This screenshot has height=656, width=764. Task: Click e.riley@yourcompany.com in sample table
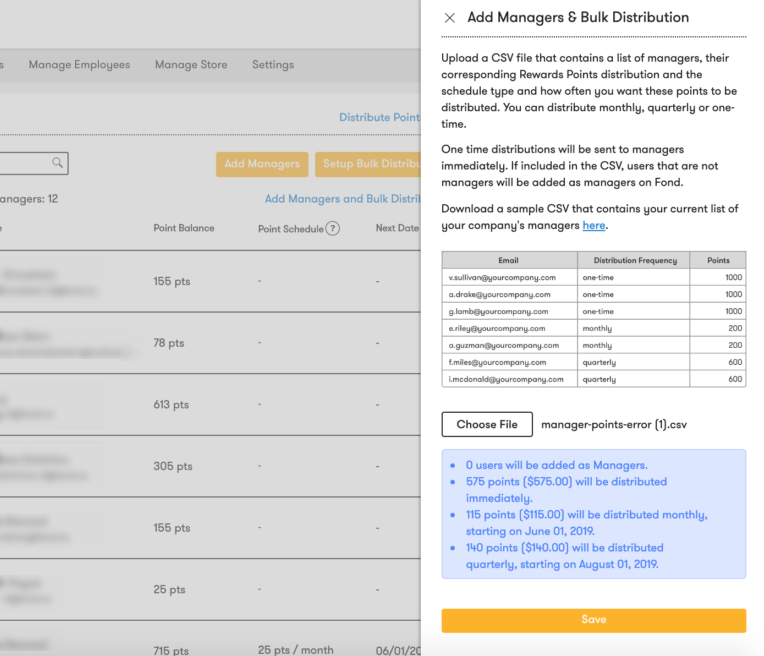497,328
